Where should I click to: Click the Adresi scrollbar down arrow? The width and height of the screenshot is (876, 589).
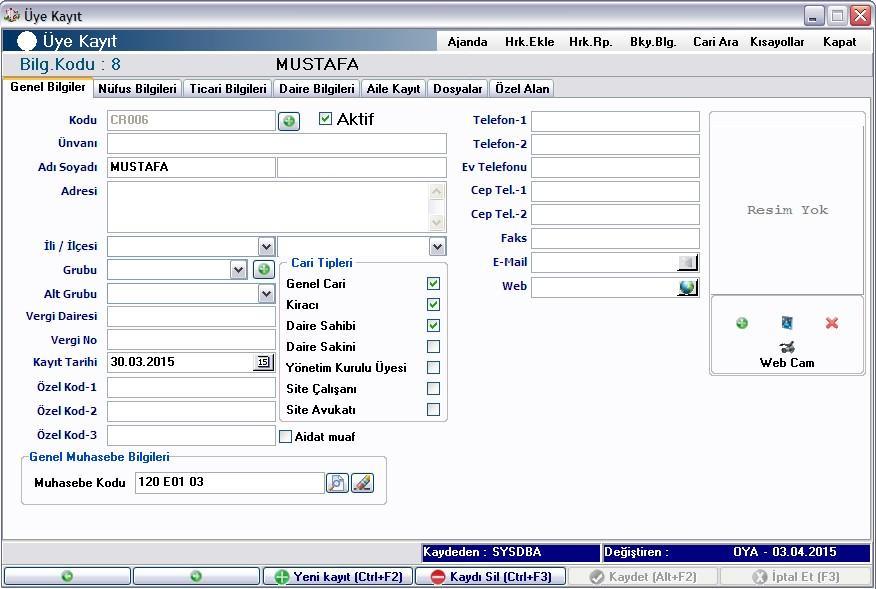click(x=437, y=223)
